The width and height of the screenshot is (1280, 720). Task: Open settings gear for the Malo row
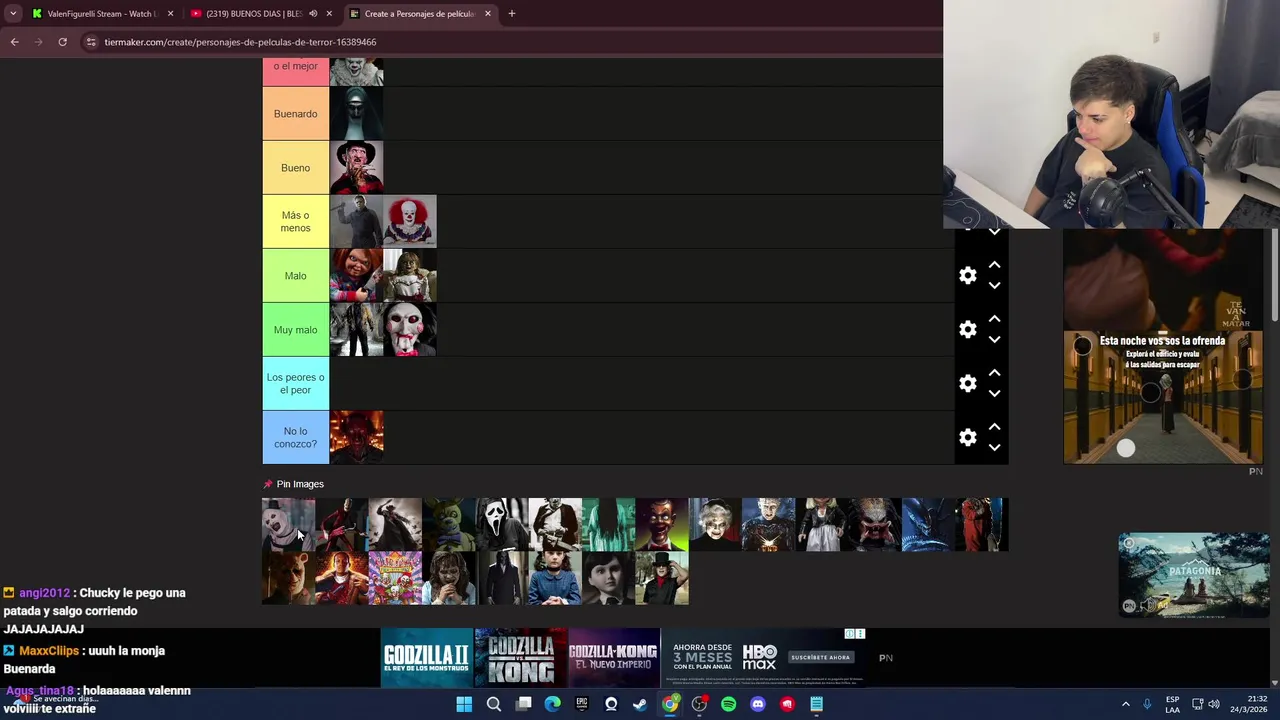(967, 275)
